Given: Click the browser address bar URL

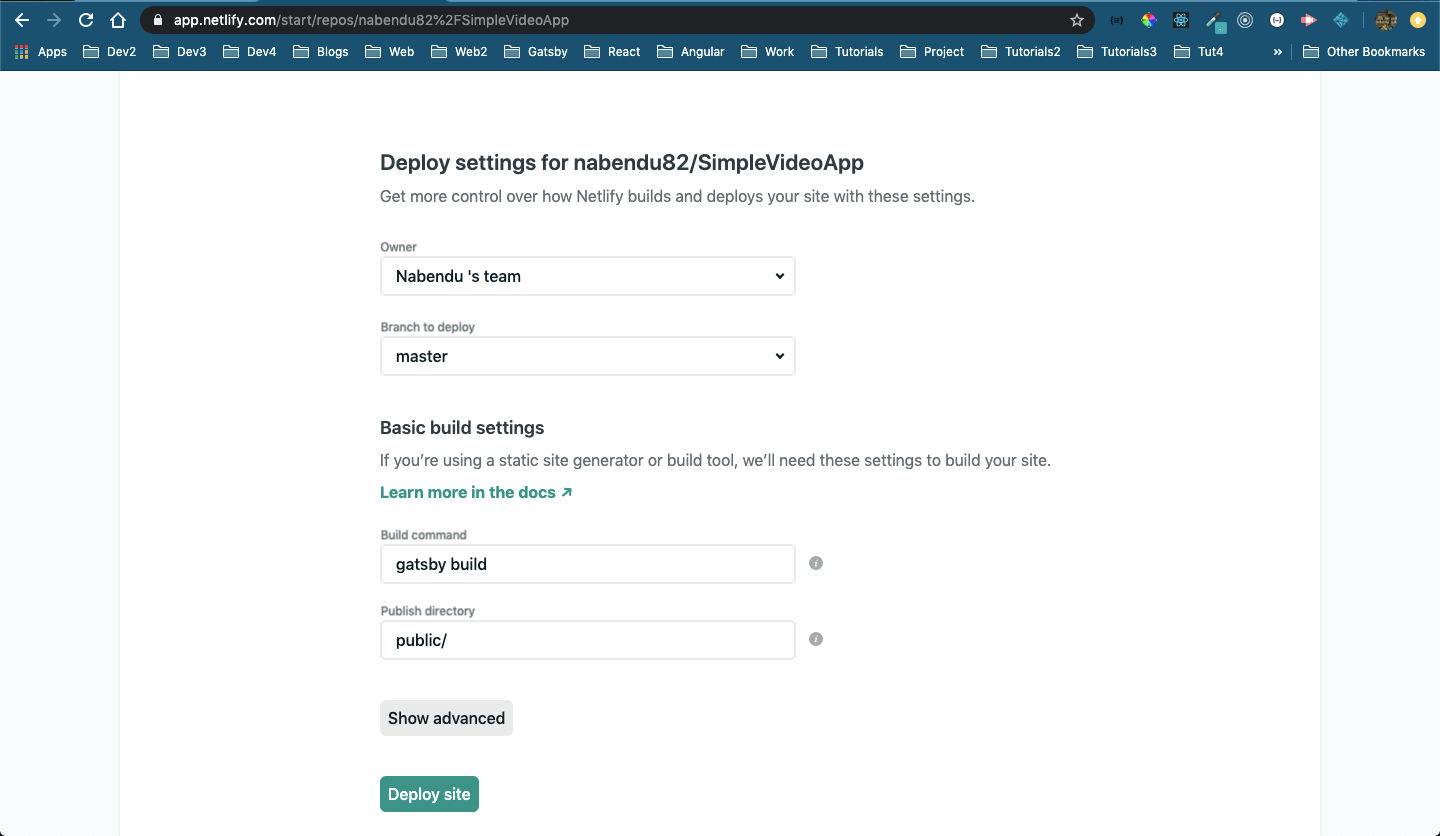Looking at the screenshot, I should coord(372,20).
